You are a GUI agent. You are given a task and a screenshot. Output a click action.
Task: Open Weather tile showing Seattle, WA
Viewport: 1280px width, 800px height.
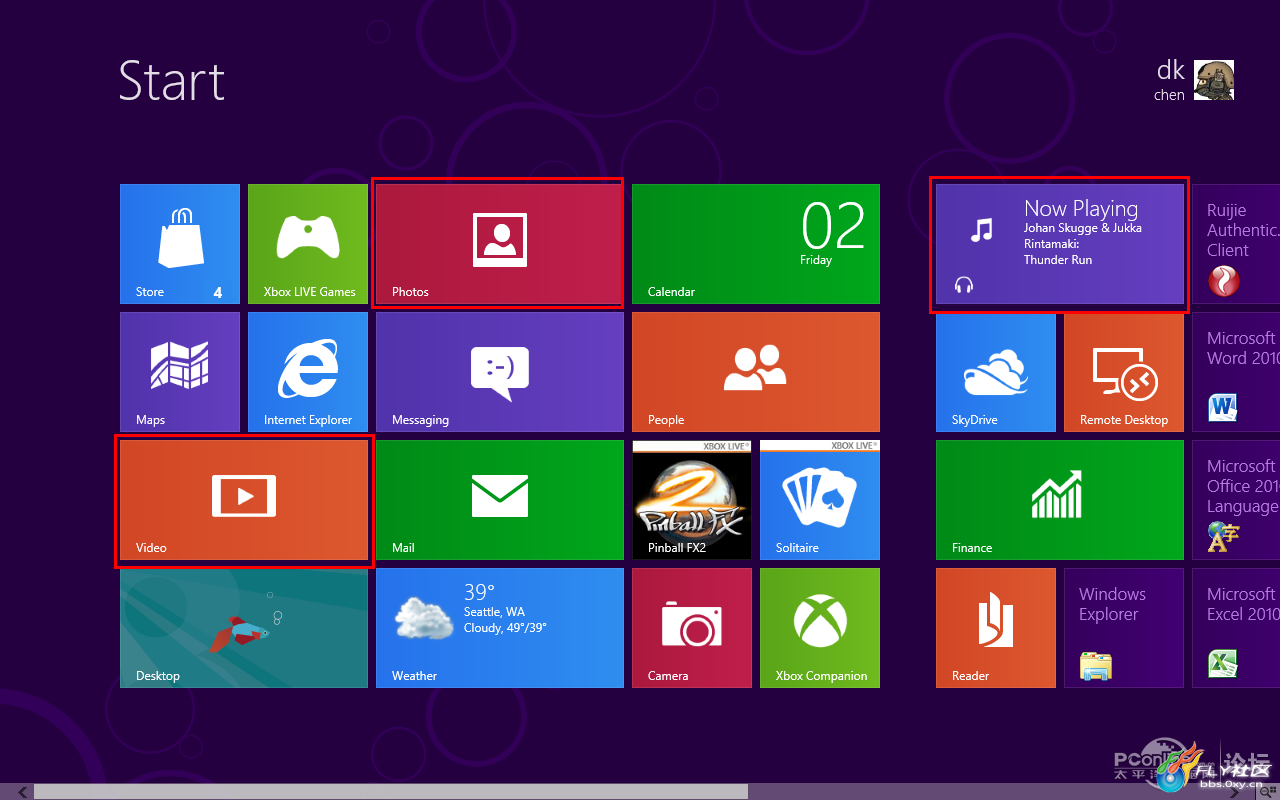tap(500, 628)
